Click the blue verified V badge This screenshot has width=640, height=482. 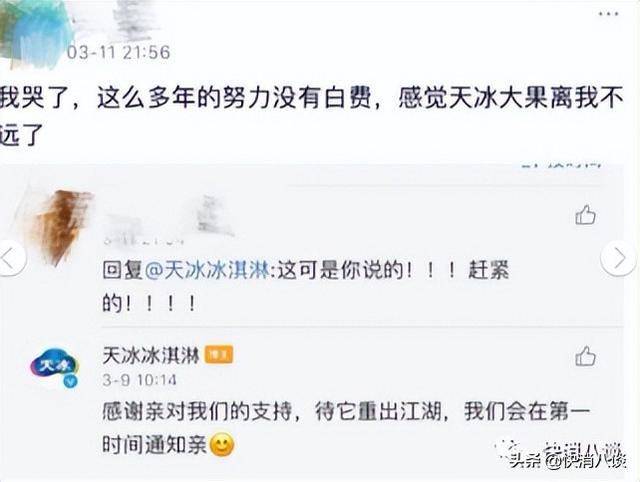point(70,381)
